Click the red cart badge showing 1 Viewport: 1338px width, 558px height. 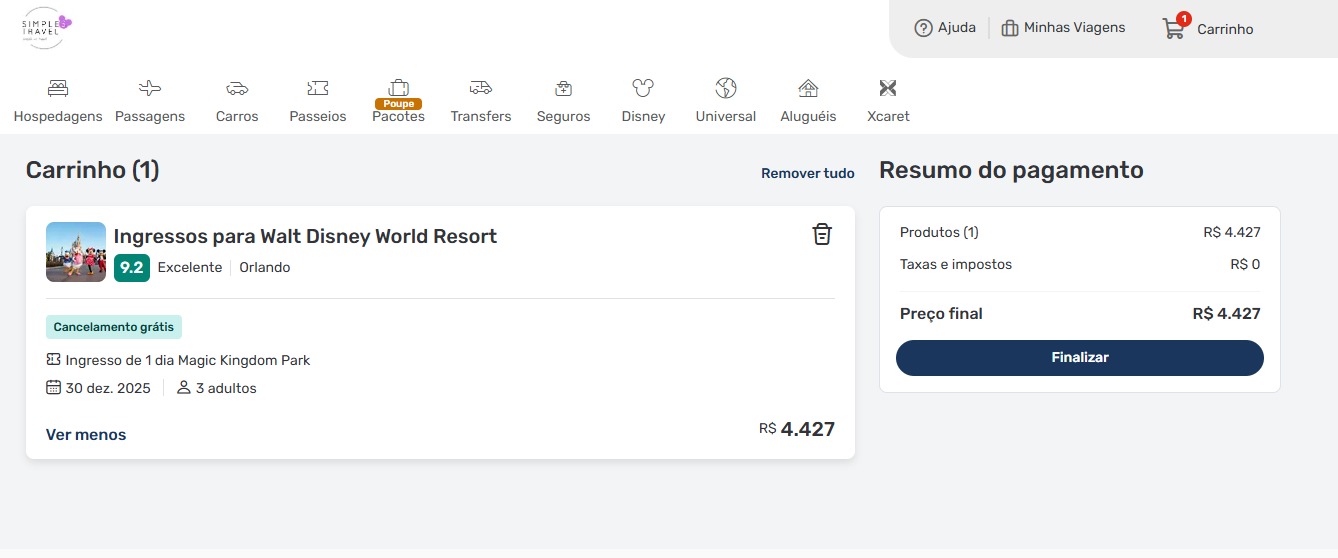(1184, 19)
